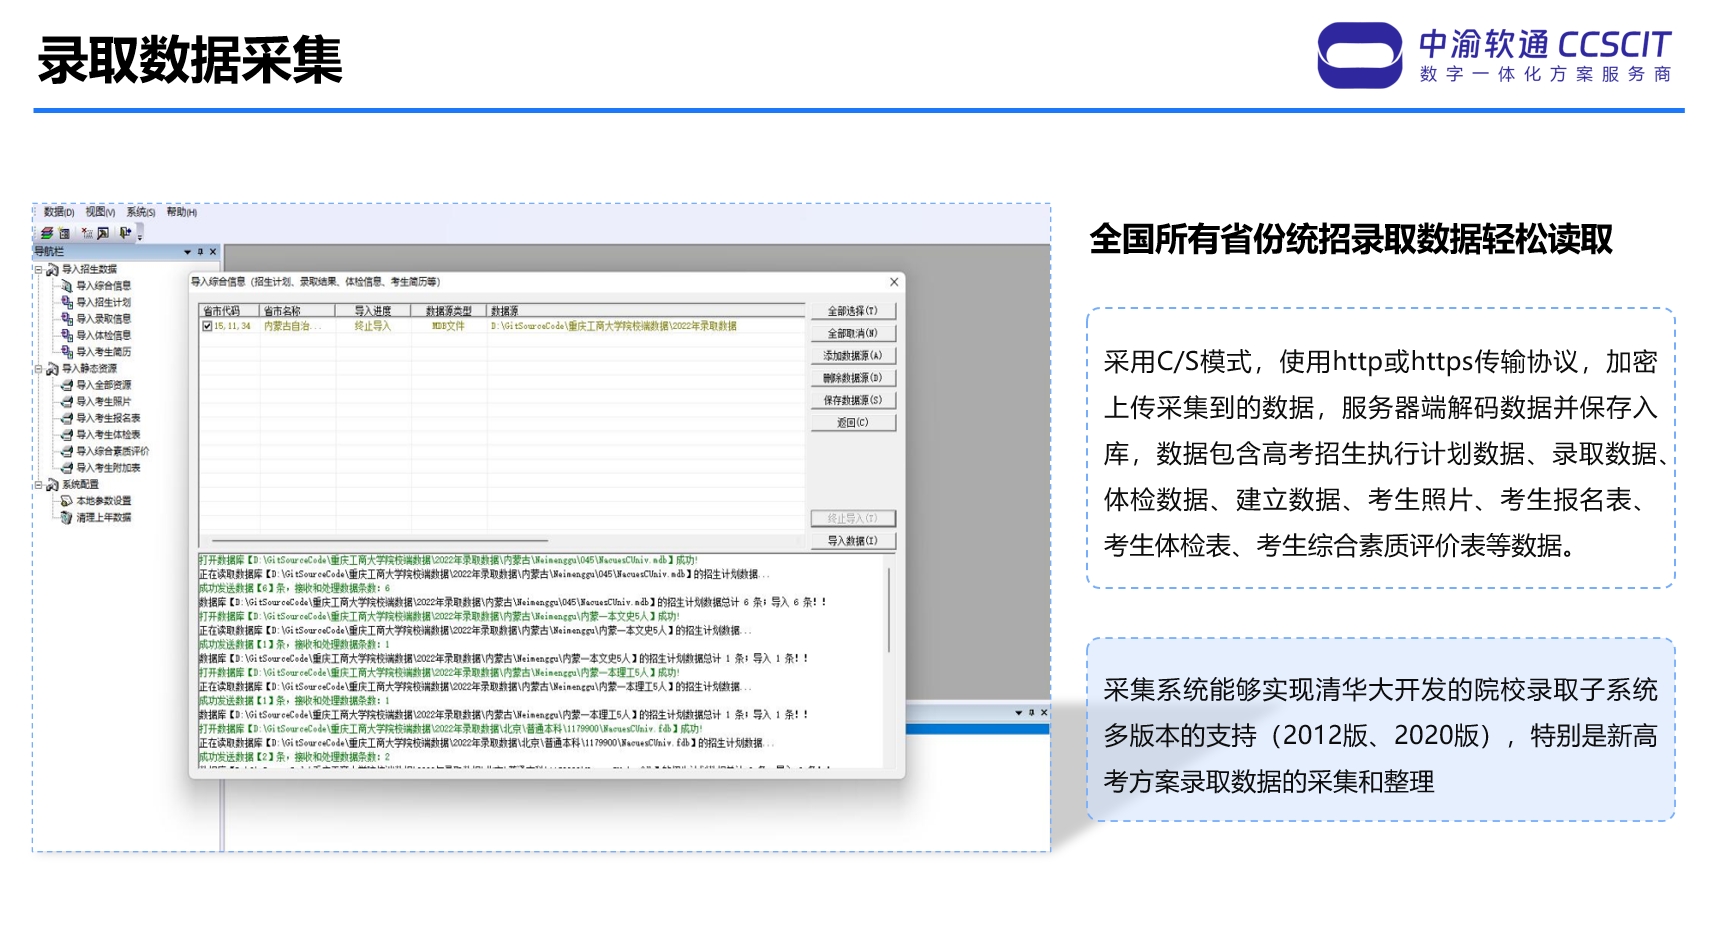
Task: Select 导入考生简历 in navigation tree
Action: [x=104, y=352]
